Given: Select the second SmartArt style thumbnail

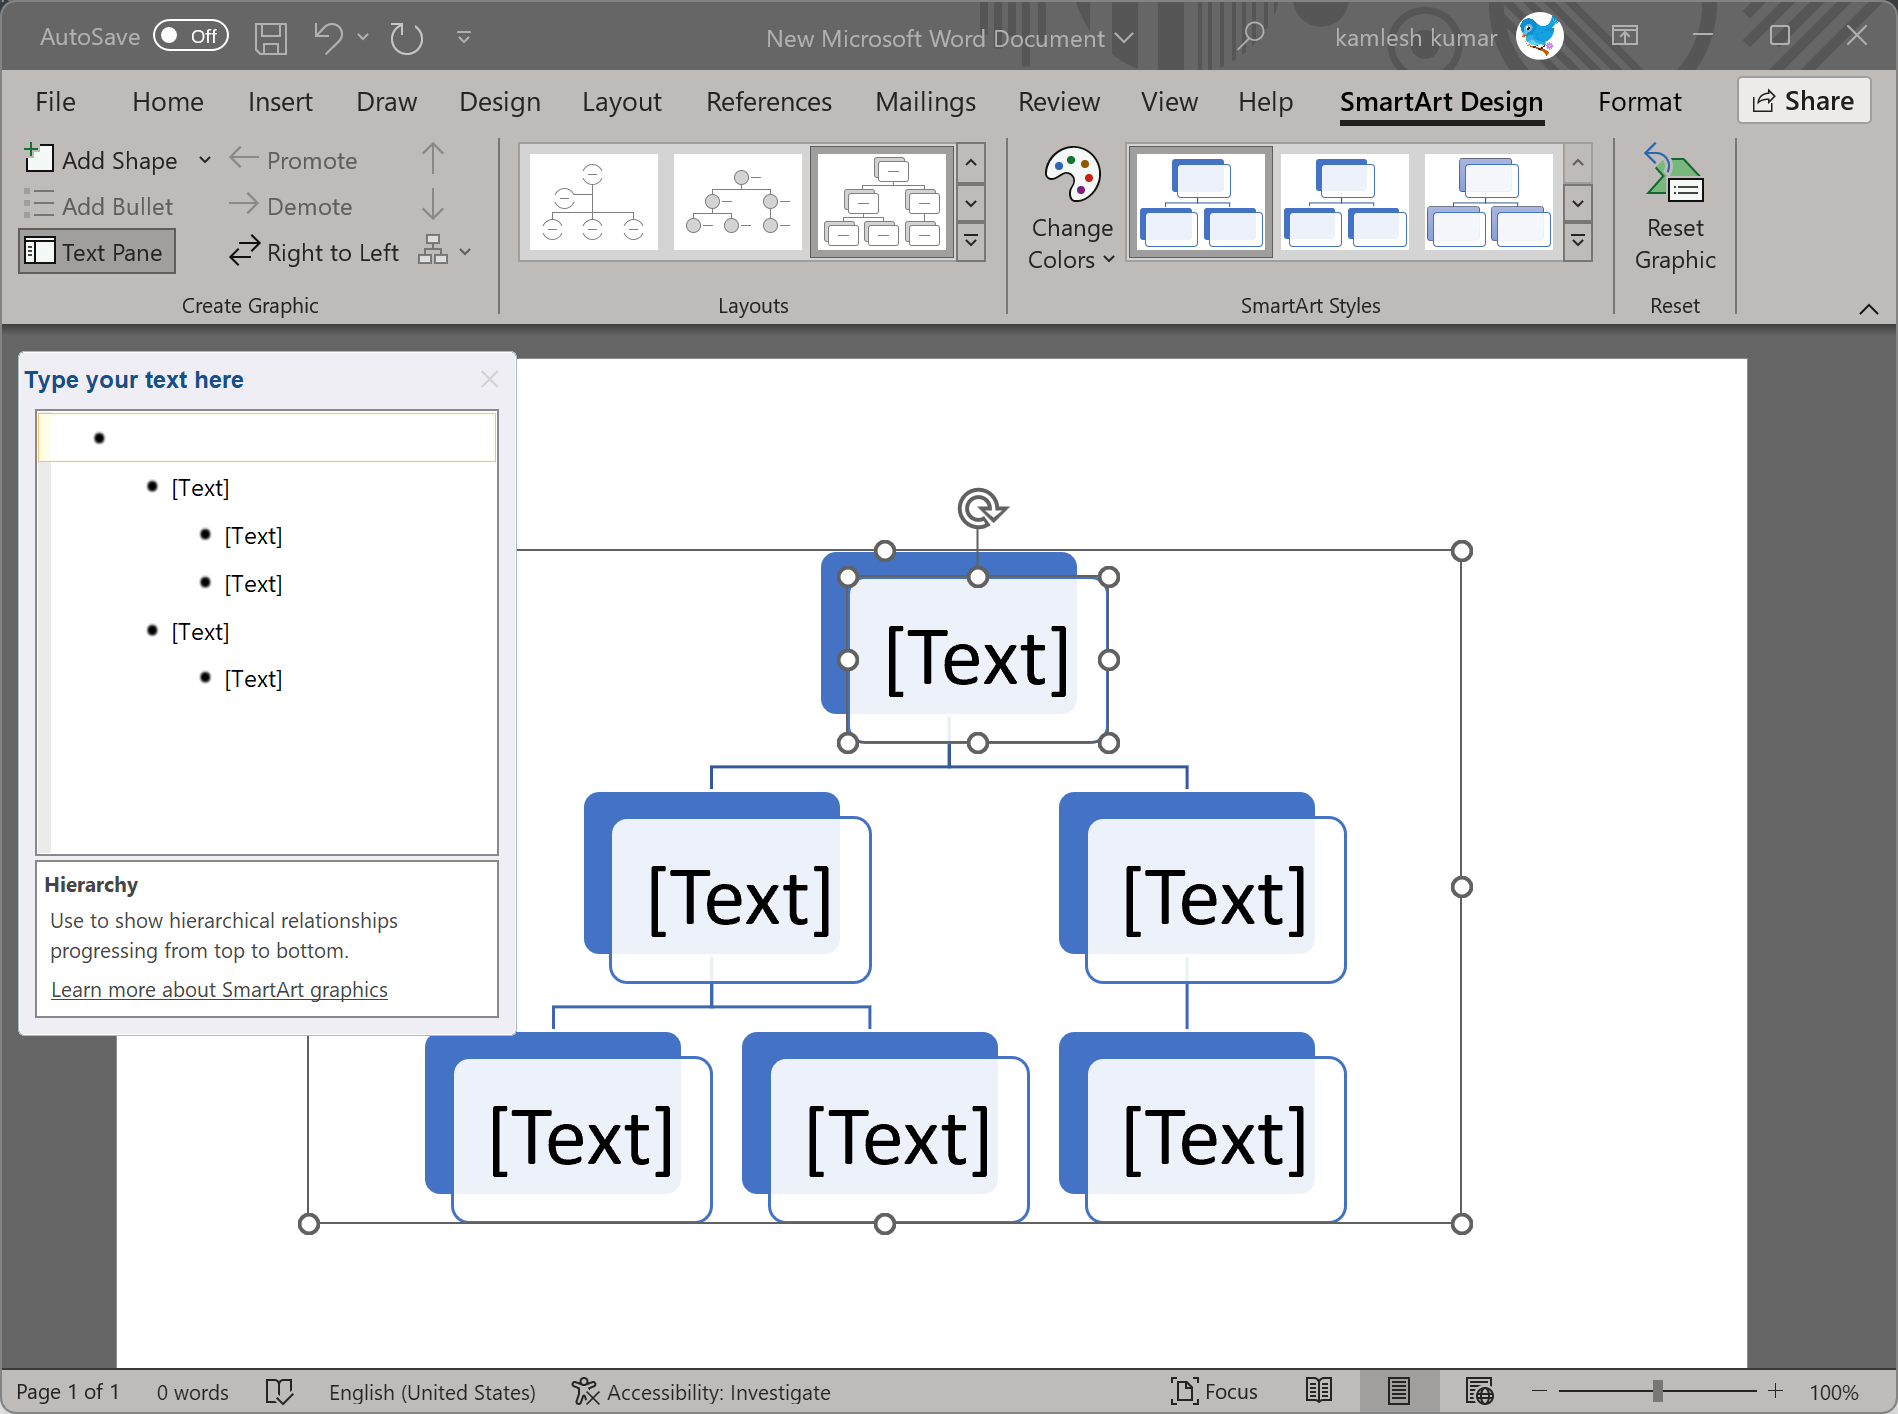Looking at the screenshot, I should (x=1345, y=202).
